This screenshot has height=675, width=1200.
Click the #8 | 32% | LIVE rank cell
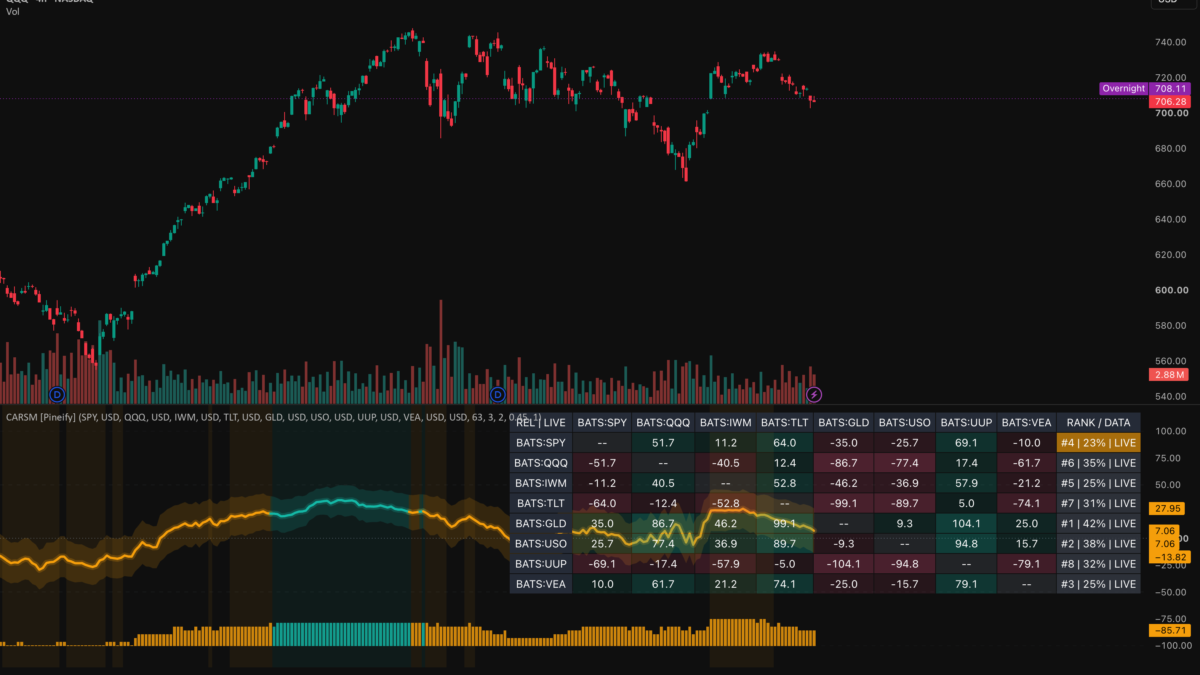coord(1098,564)
